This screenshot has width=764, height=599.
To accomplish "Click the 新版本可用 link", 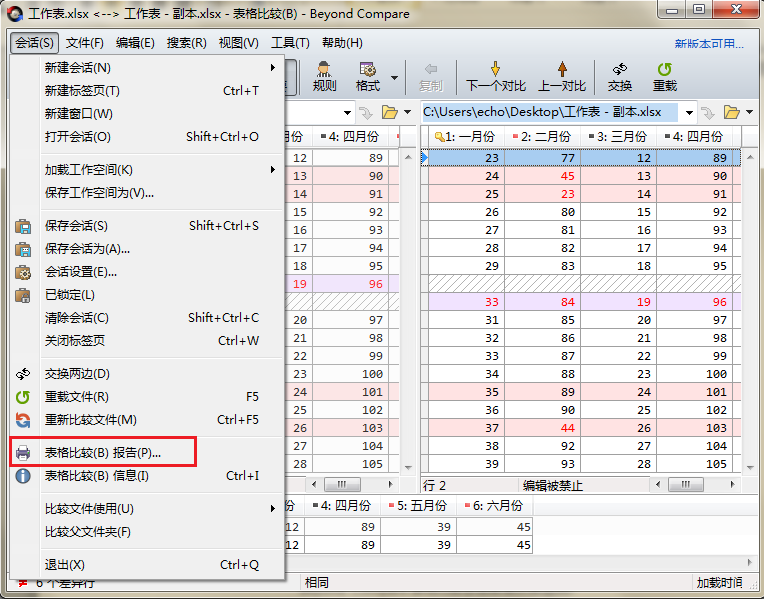I will [x=709, y=44].
